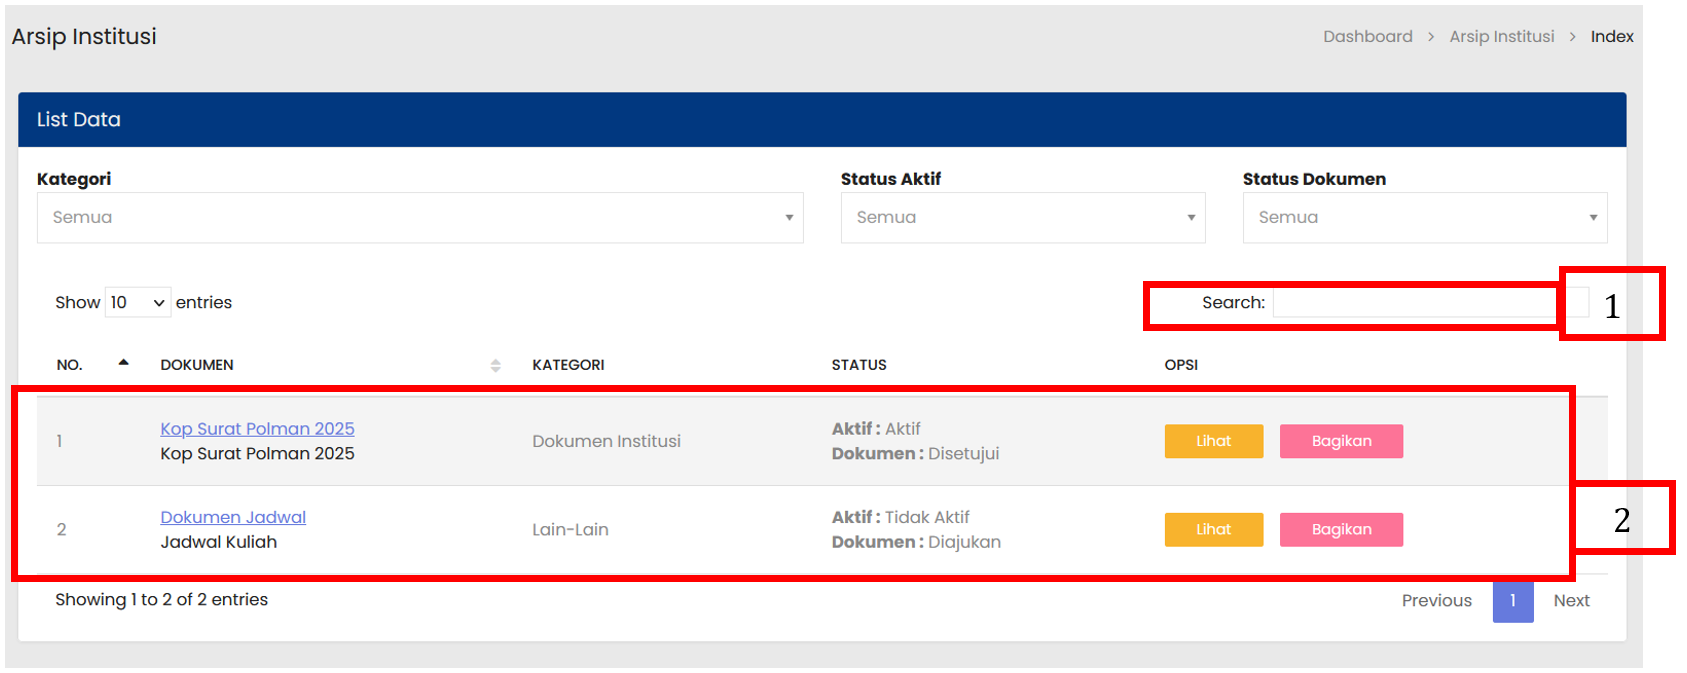Change the Show entries count selector

coord(138,303)
